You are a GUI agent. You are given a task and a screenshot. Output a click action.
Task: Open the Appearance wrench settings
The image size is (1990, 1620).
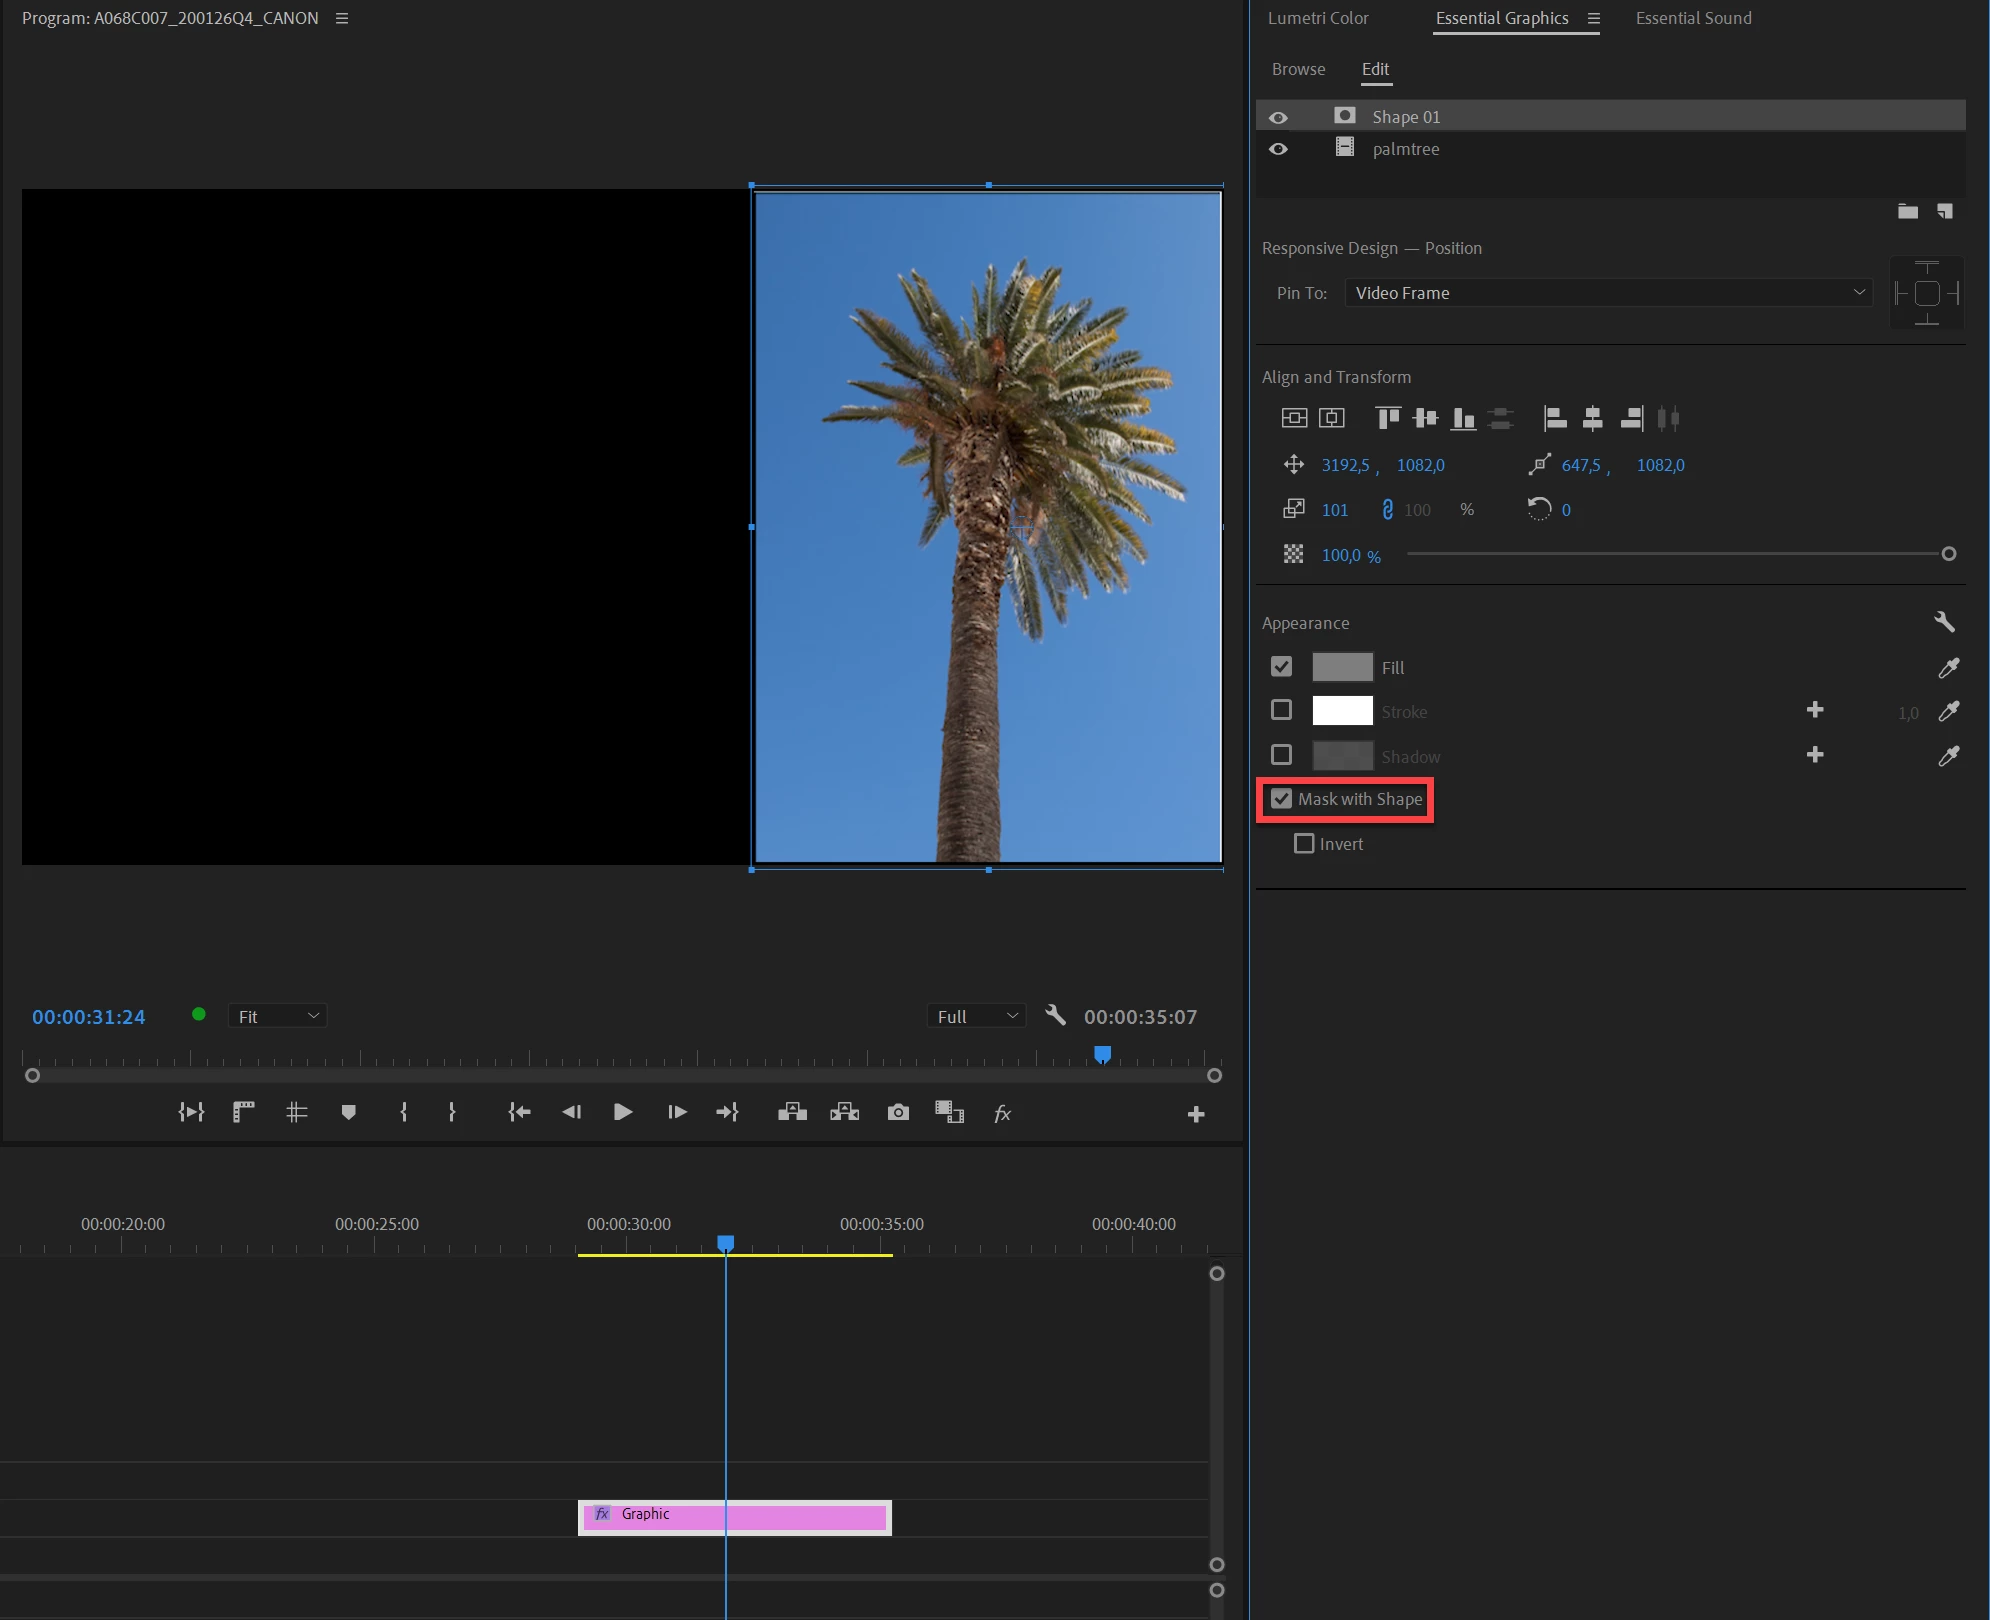[x=1944, y=622]
